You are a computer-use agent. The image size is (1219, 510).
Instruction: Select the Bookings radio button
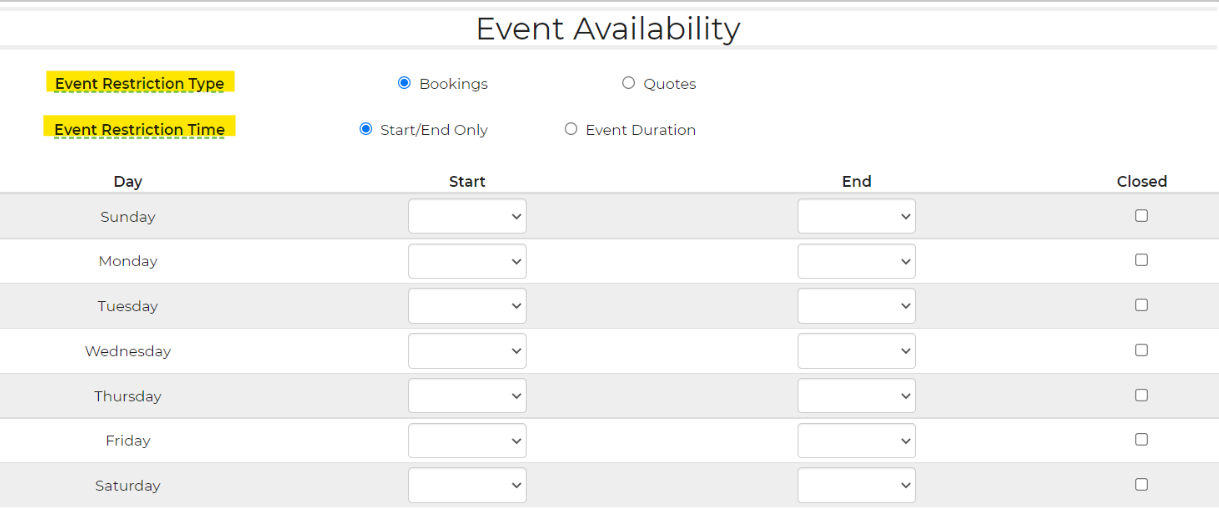click(404, 83)
